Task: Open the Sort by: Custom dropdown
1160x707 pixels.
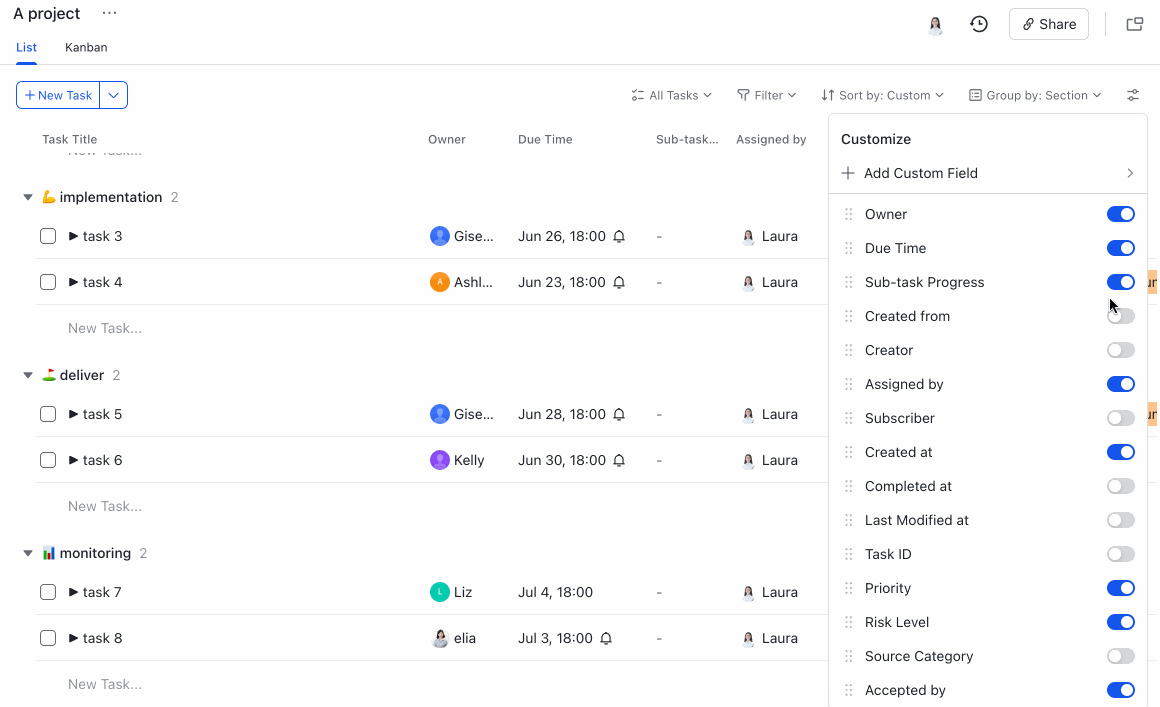Action: (882, 95)
